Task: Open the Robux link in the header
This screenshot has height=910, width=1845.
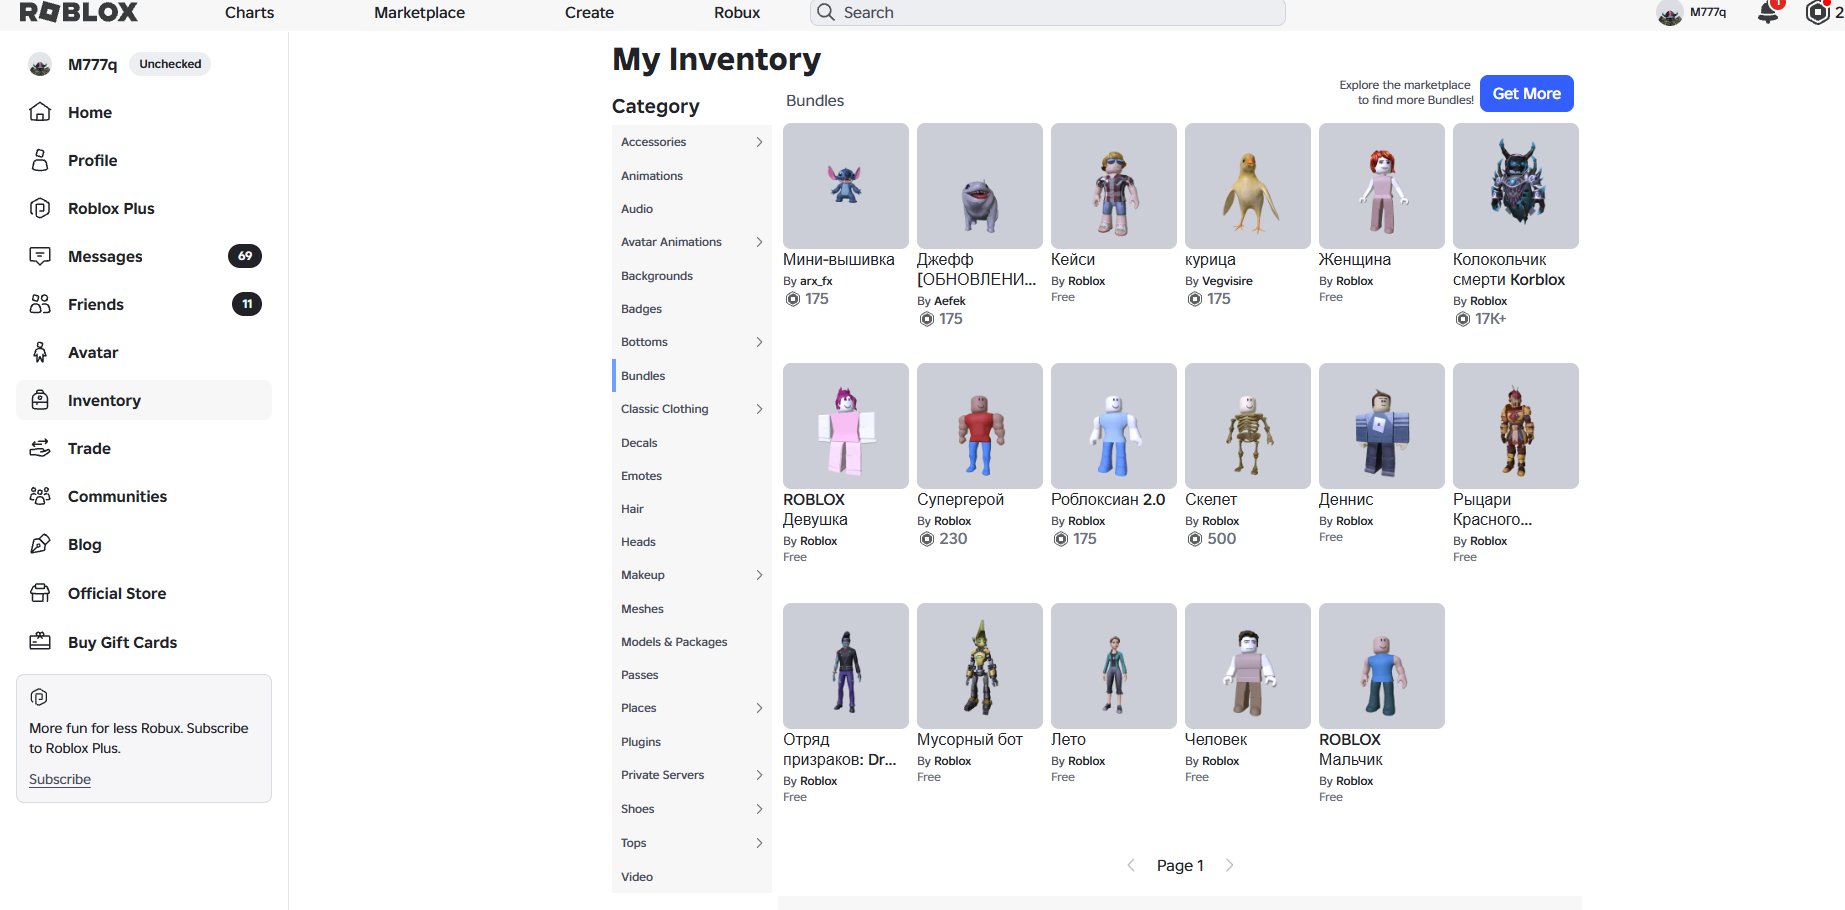Action: (x=737, y=12)
